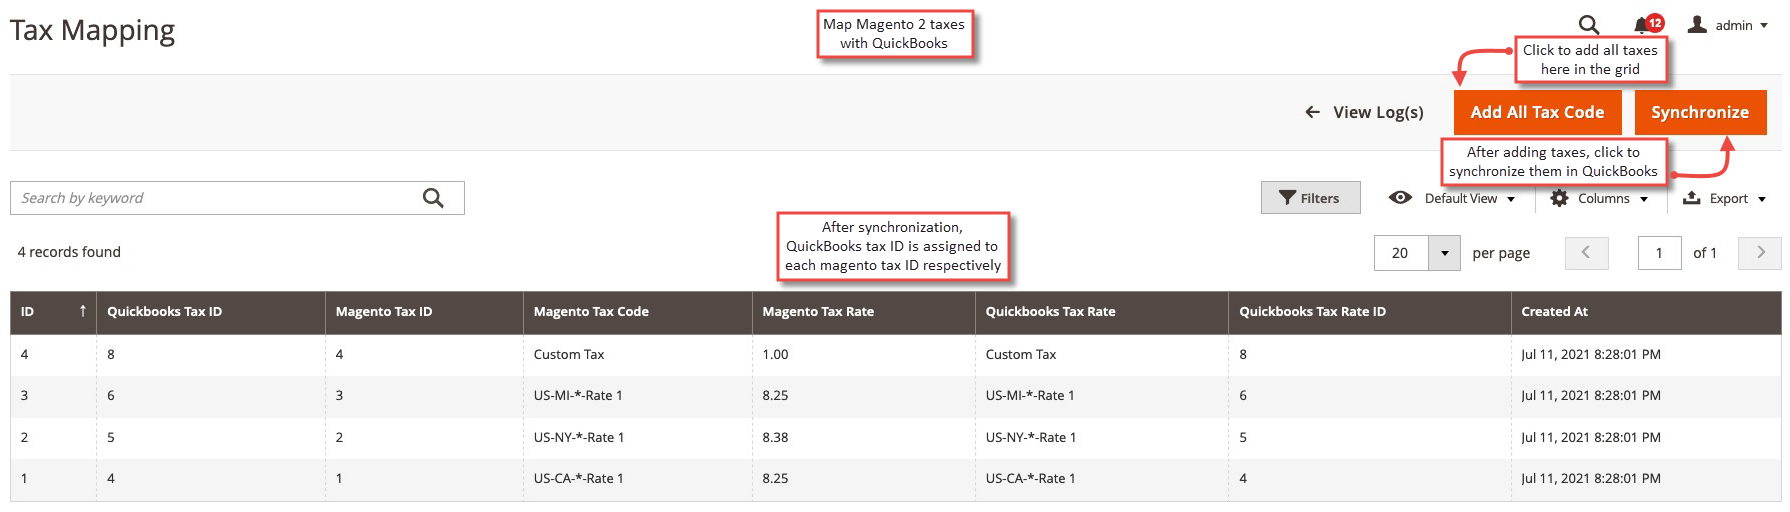Click the 1.00 Magento Tax Rate value
This screenshot has height=512, width=1790.
[x=775, y=354]
